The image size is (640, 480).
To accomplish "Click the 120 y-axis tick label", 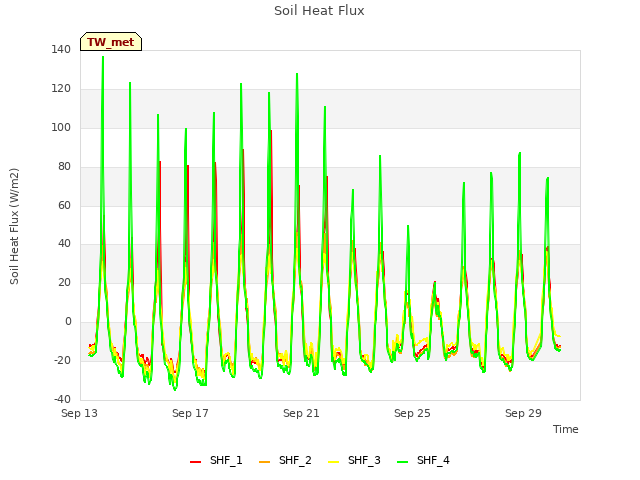I will [61, 89].
